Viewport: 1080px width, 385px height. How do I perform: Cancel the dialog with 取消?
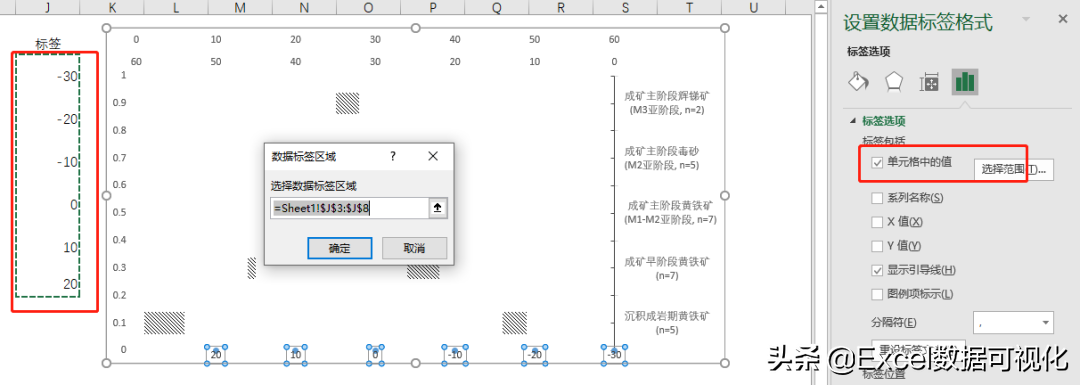[415, 249]
